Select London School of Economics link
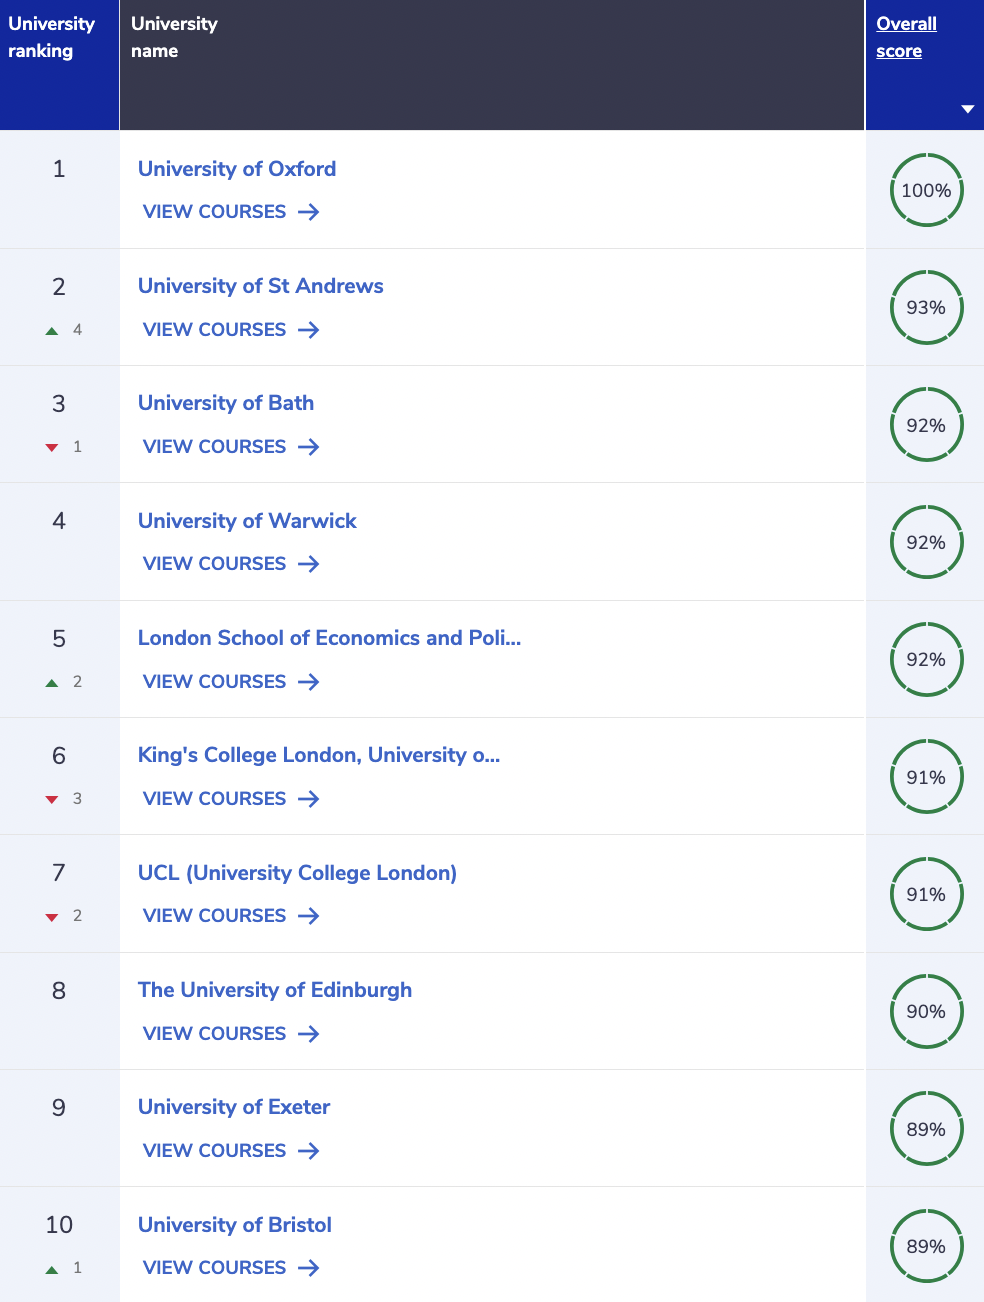This screenshot has width=984, height=1302. click(x=329, y=638)
